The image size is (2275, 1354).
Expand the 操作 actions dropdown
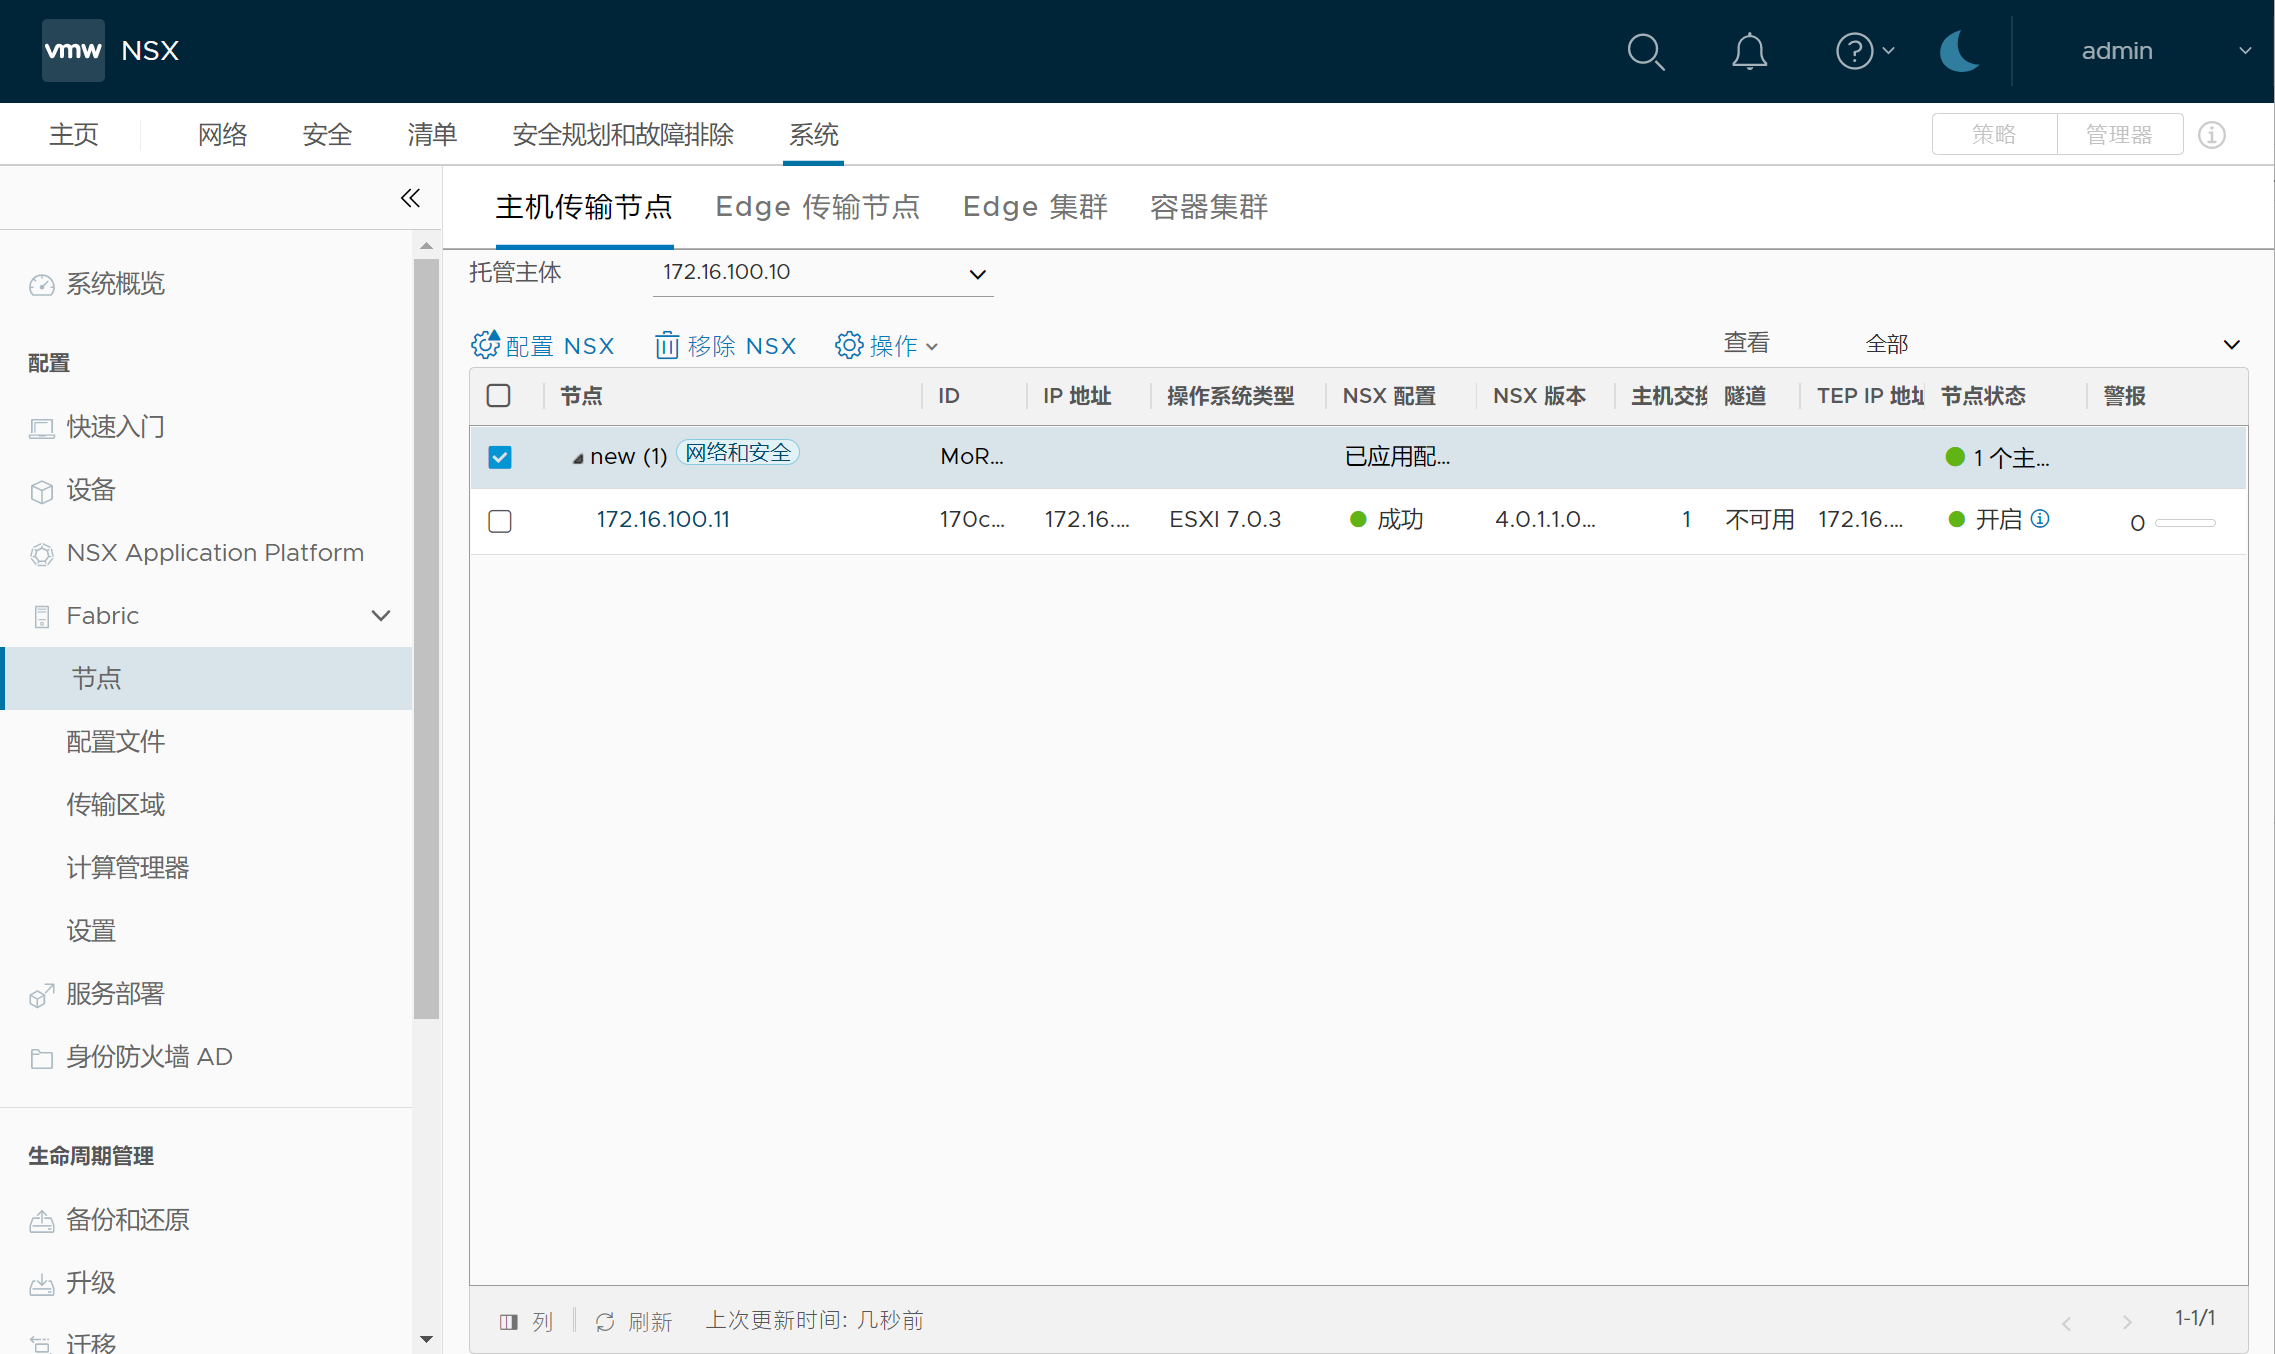(887, 346)
